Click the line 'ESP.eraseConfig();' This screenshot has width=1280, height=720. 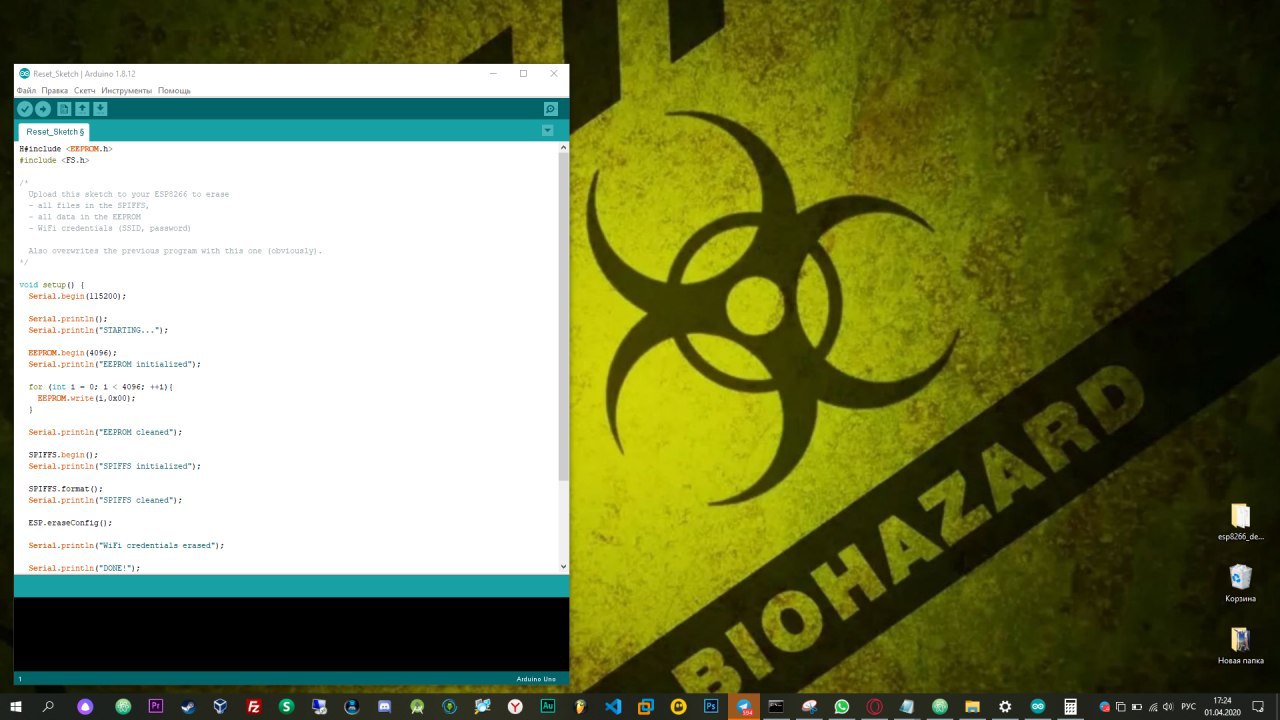[70, 523]
